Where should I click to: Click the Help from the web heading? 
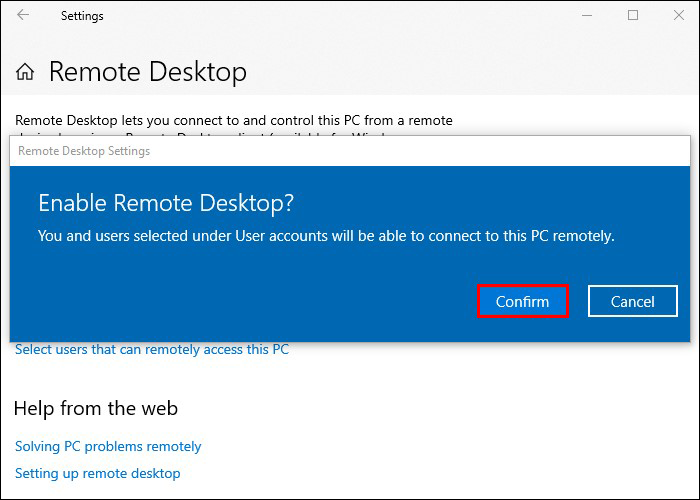[96, 408]
